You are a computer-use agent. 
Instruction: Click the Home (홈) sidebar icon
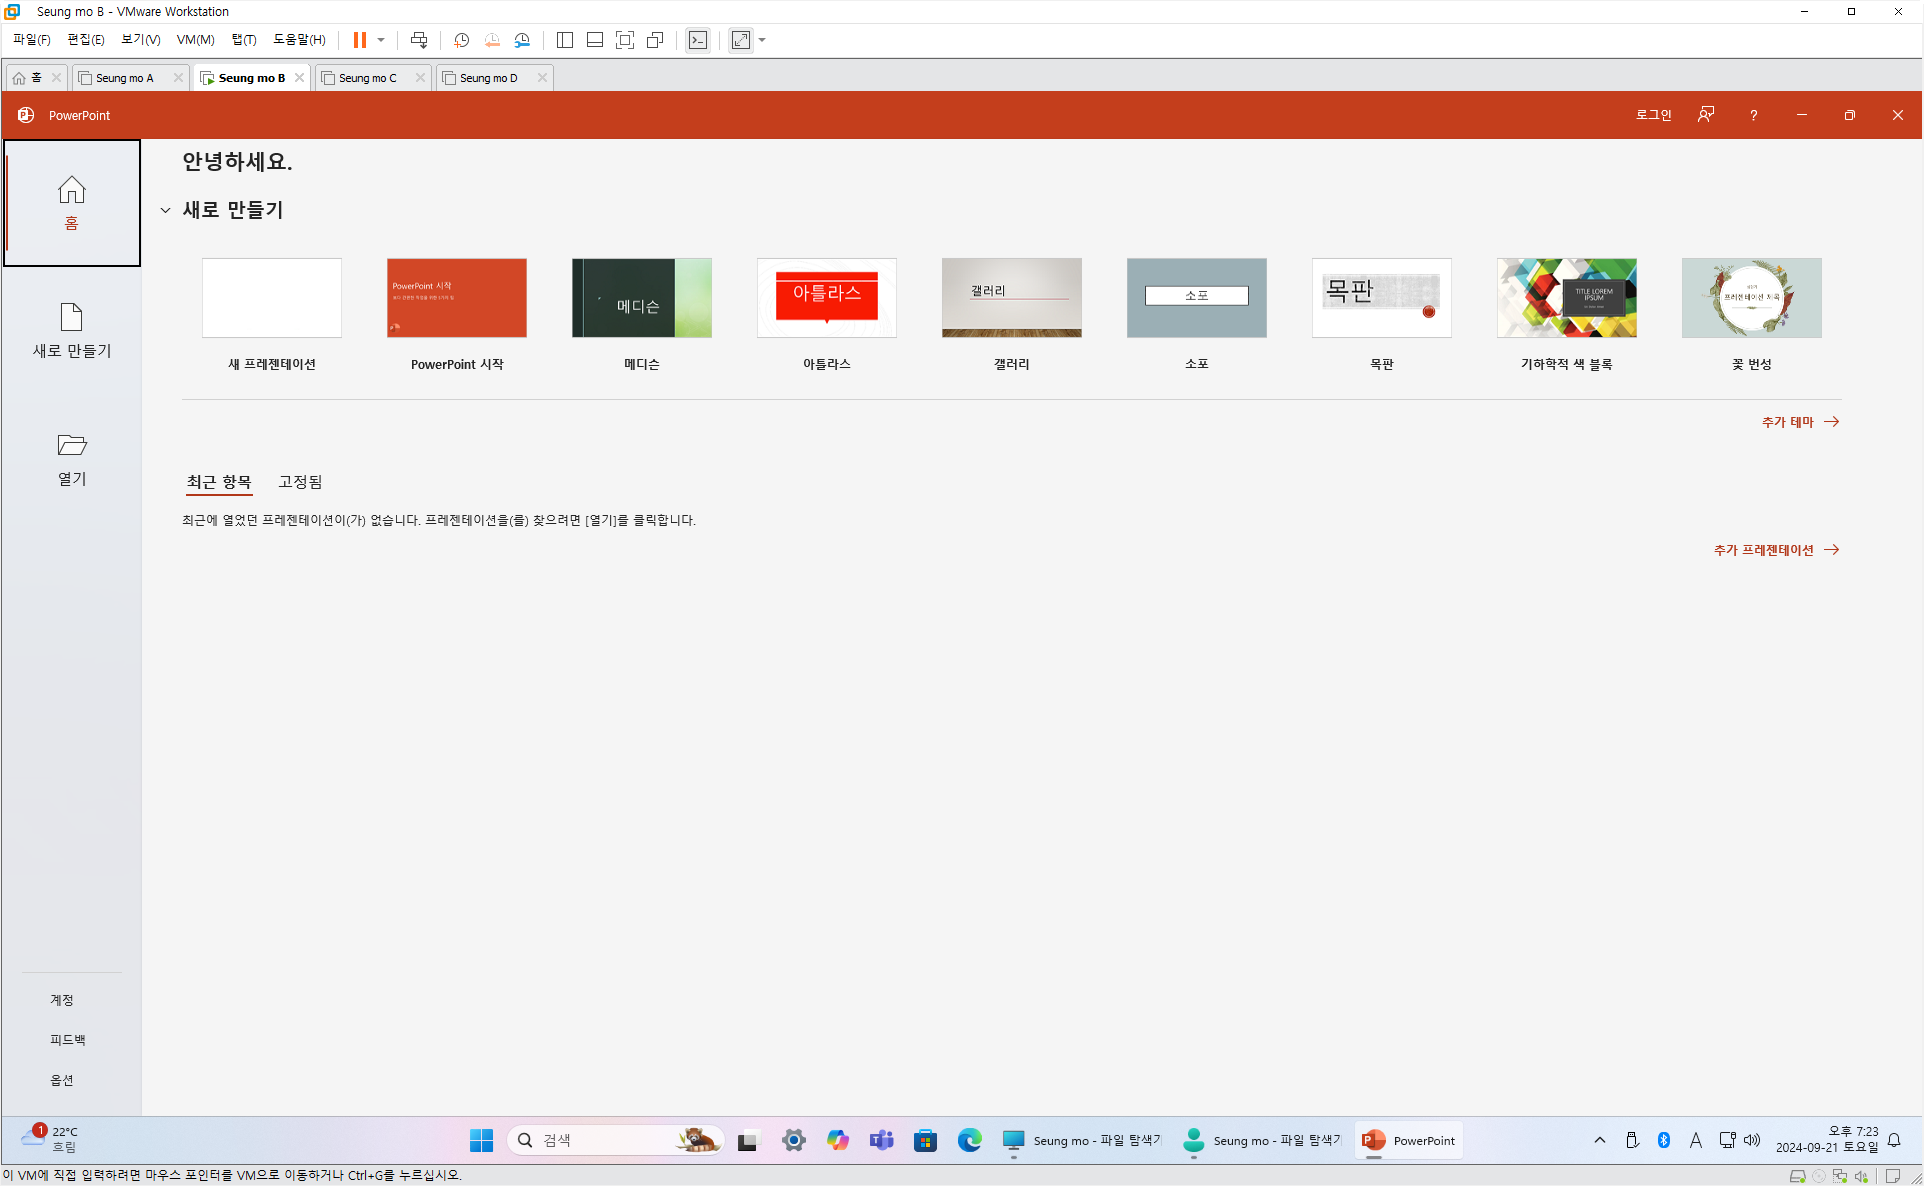pyautogui.click(x=71, y=202)
